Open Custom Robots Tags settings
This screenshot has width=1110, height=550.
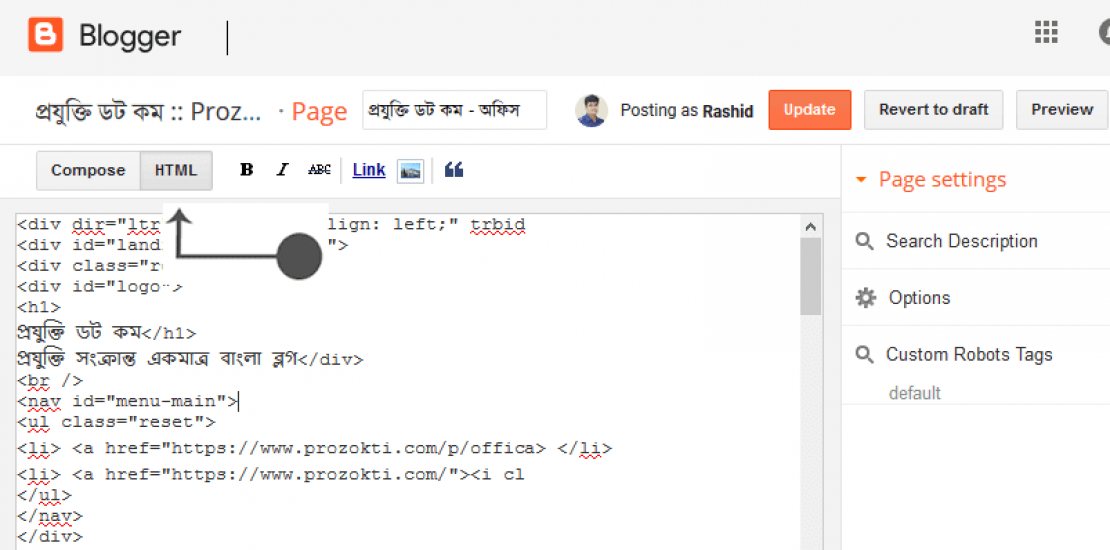[968, 354]
